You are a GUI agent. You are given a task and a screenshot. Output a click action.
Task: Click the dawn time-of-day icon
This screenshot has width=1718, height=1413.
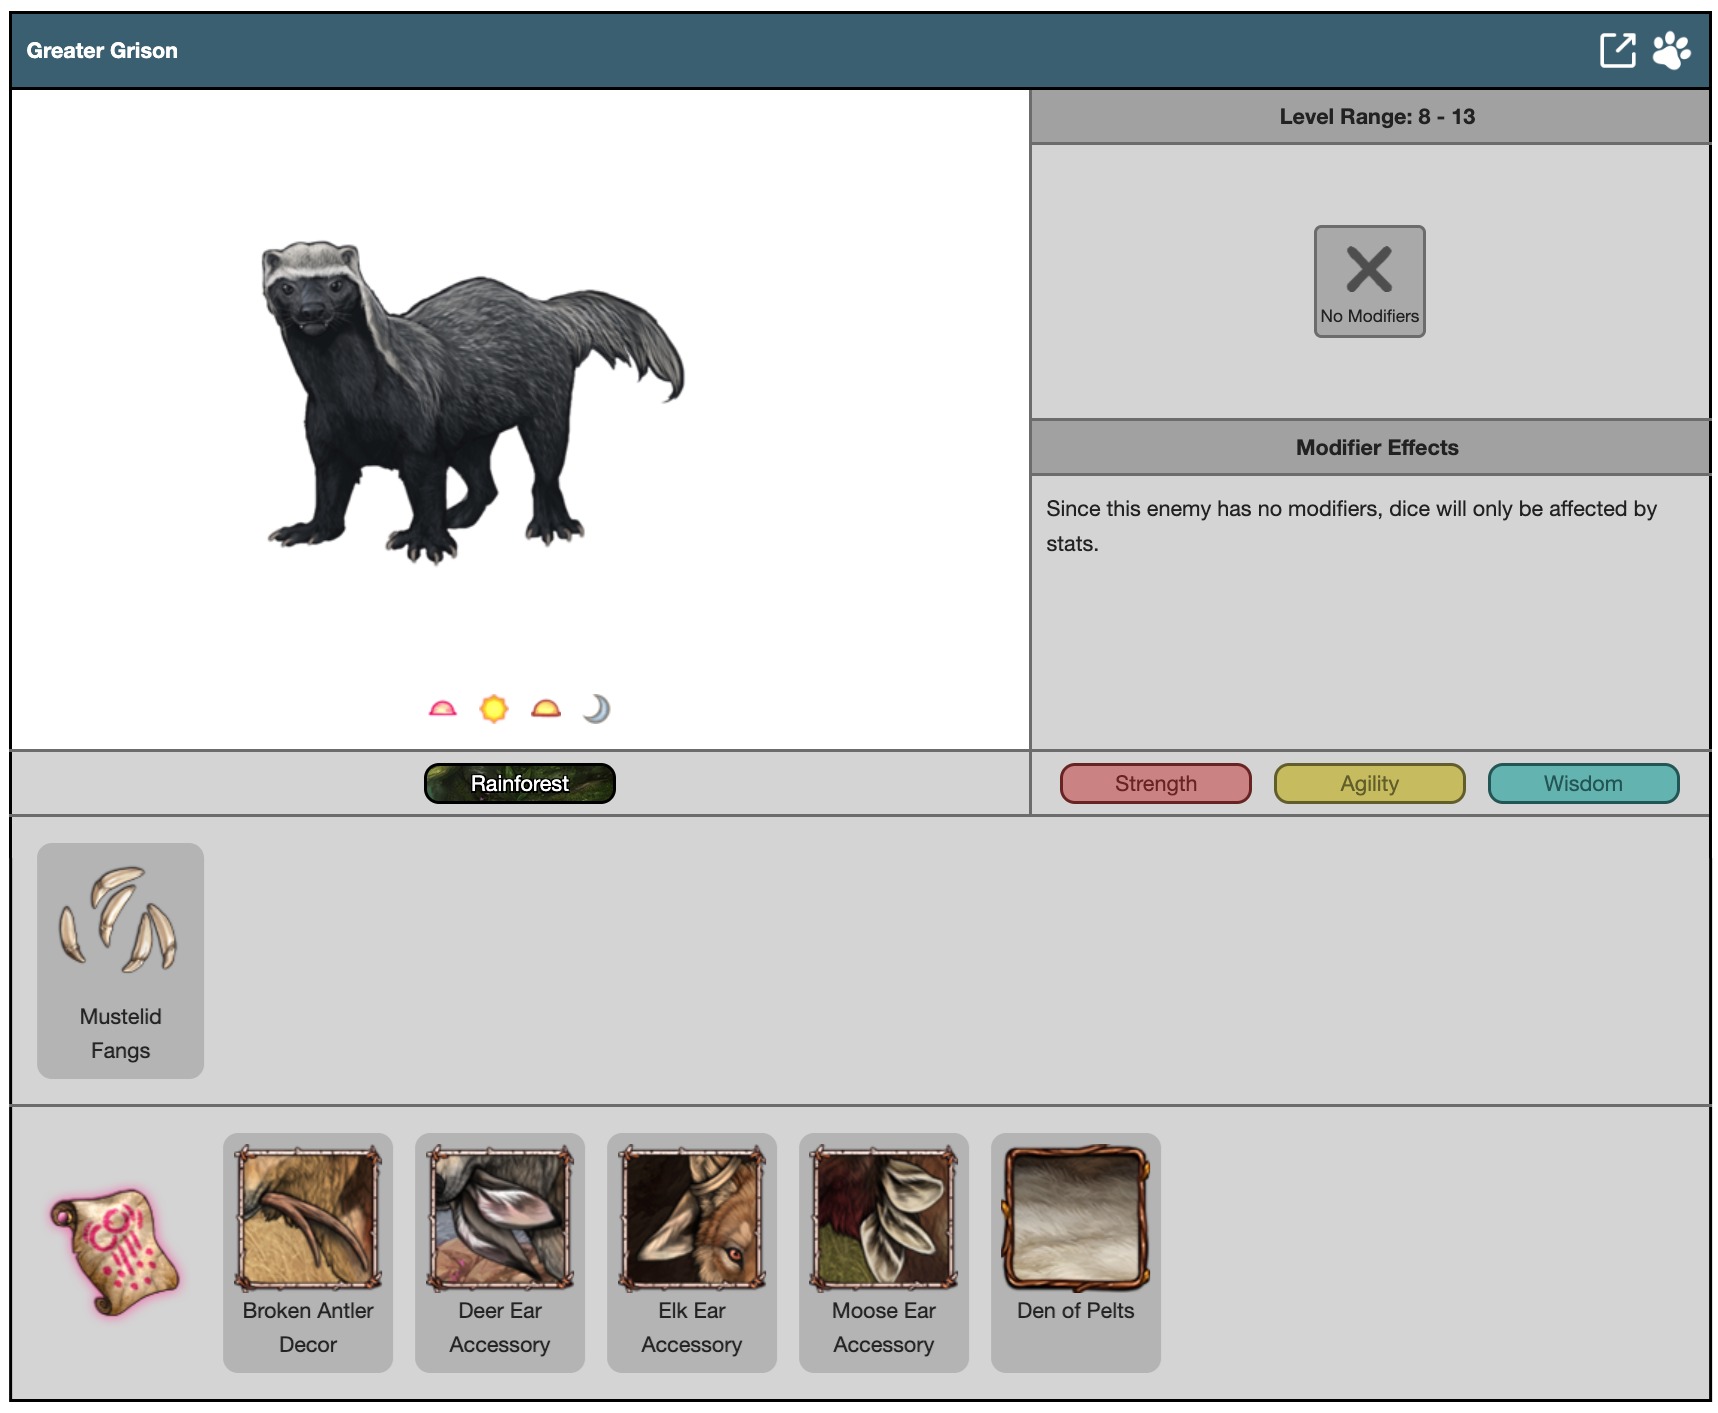(442, 709)
